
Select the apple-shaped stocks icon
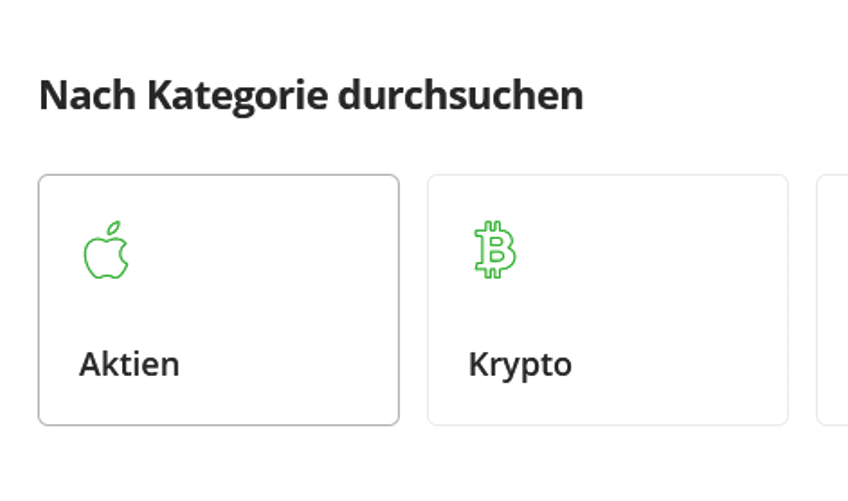(x=106, y=250)
